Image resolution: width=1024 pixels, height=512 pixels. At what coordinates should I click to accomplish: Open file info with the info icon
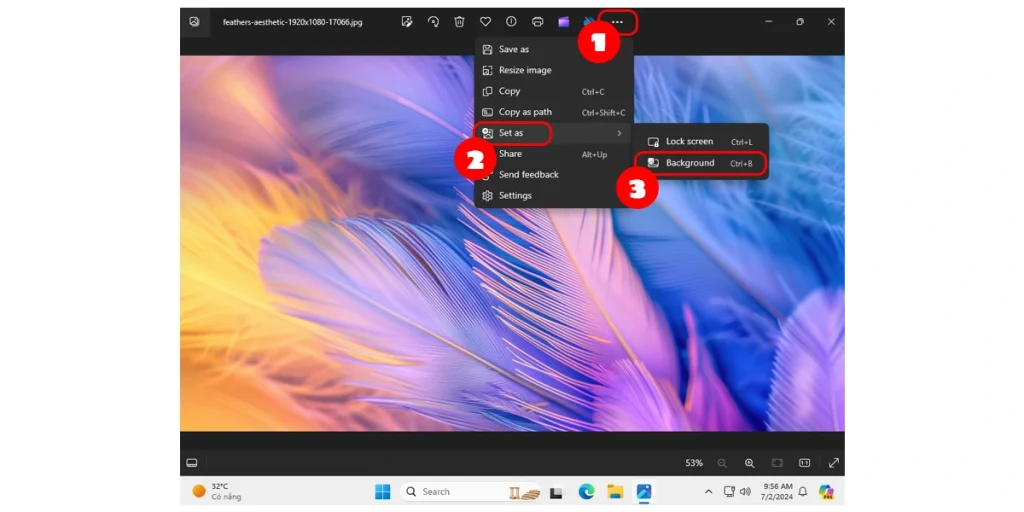coord(511,21)
